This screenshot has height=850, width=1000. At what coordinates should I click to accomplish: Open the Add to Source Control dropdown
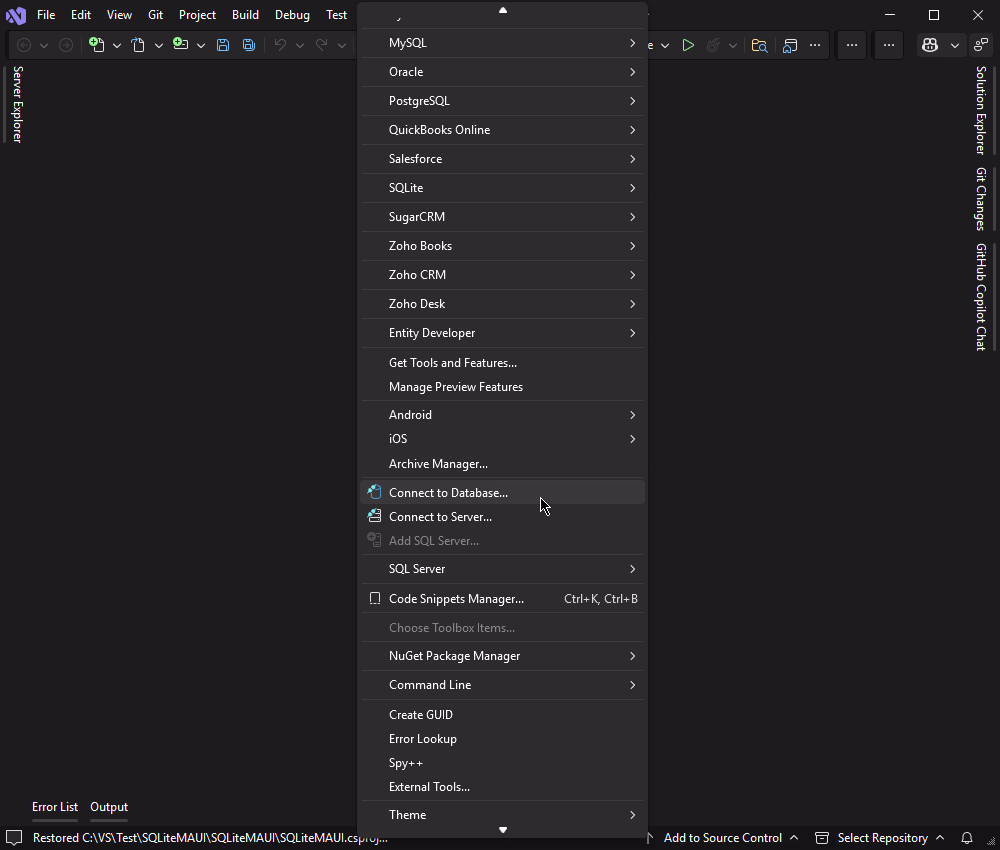724,838
